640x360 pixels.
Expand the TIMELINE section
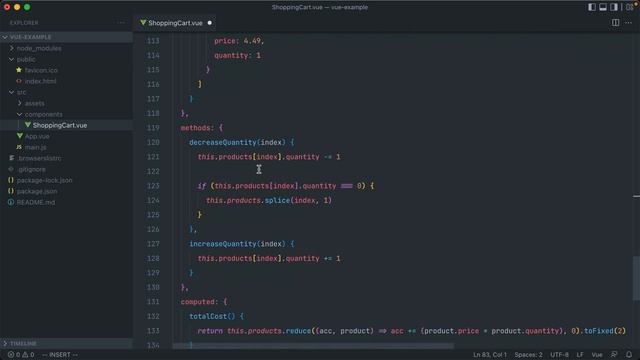tap(66, 344)
